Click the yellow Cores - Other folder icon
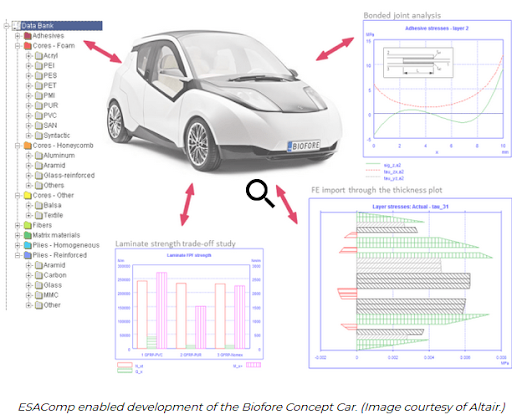 tap(28, 195)
